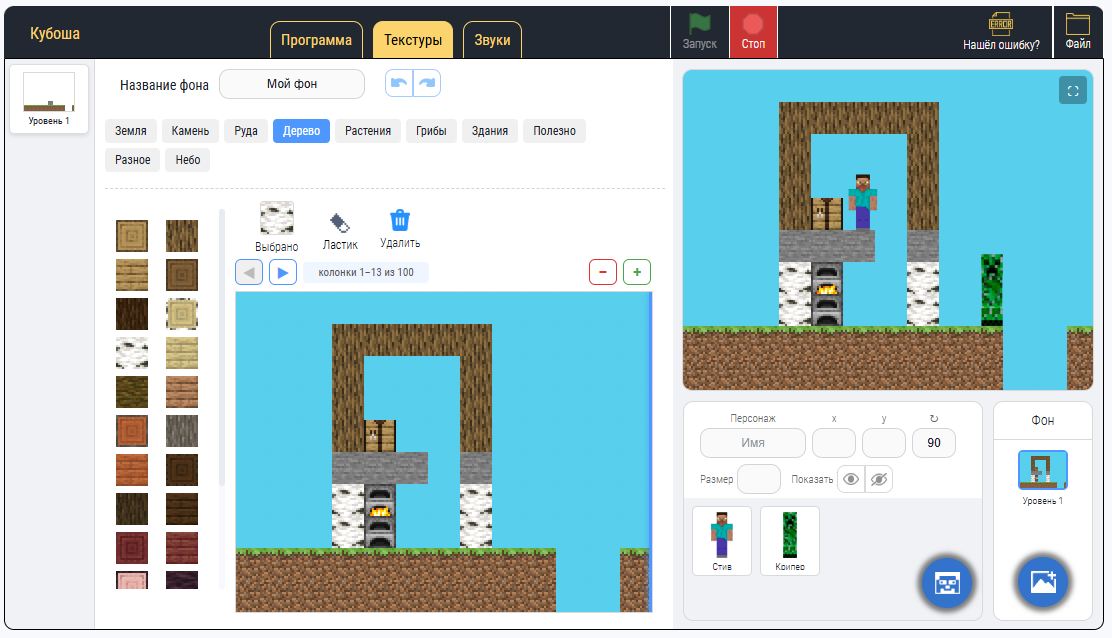Pick the birch log texture swatch
1112x638 pixels.
[132, 353]
